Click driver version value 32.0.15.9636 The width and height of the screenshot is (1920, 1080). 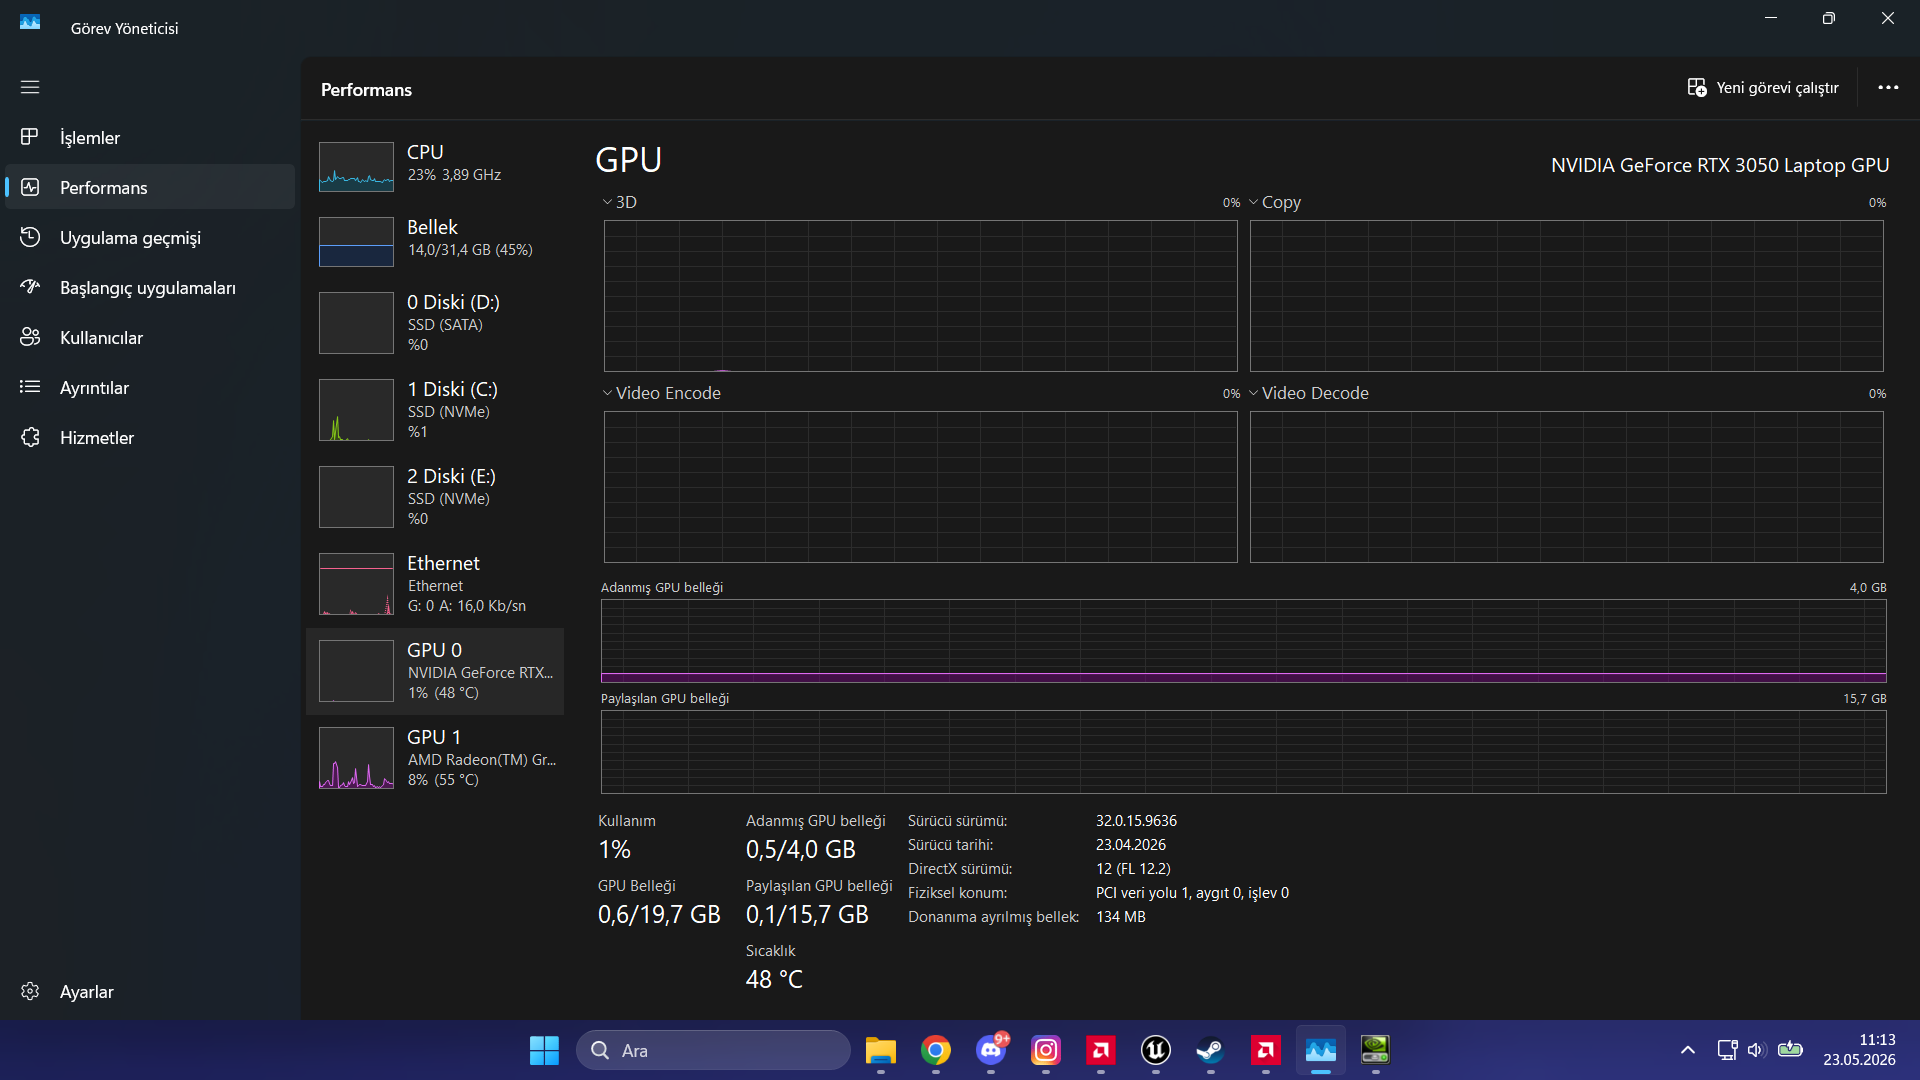1136,821
